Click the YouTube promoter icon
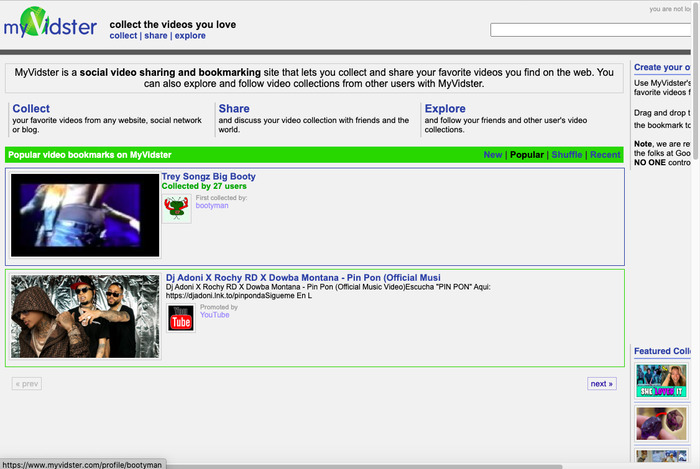Screen dimensions: 700x469 [181, 318]
